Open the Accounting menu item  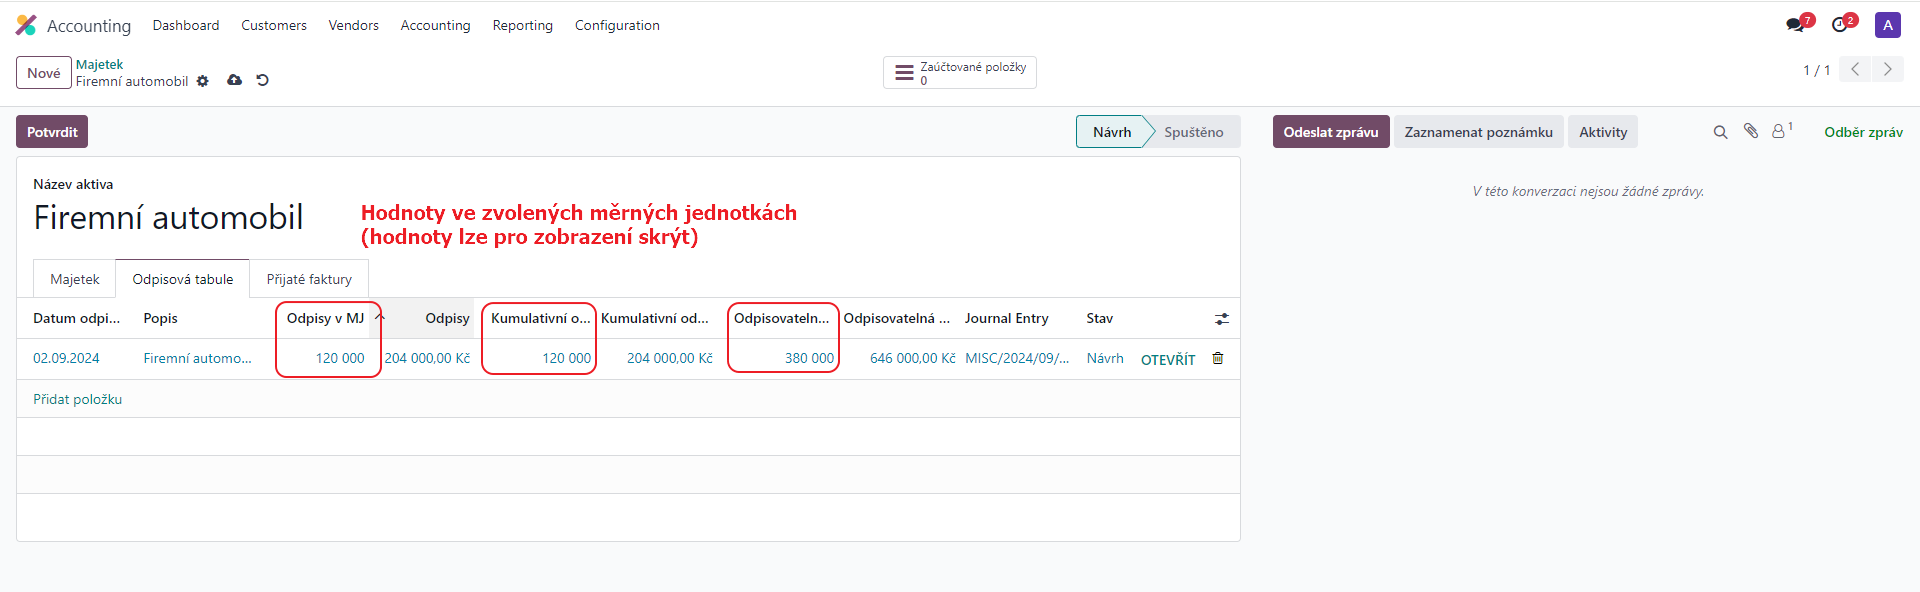point(435,25)
